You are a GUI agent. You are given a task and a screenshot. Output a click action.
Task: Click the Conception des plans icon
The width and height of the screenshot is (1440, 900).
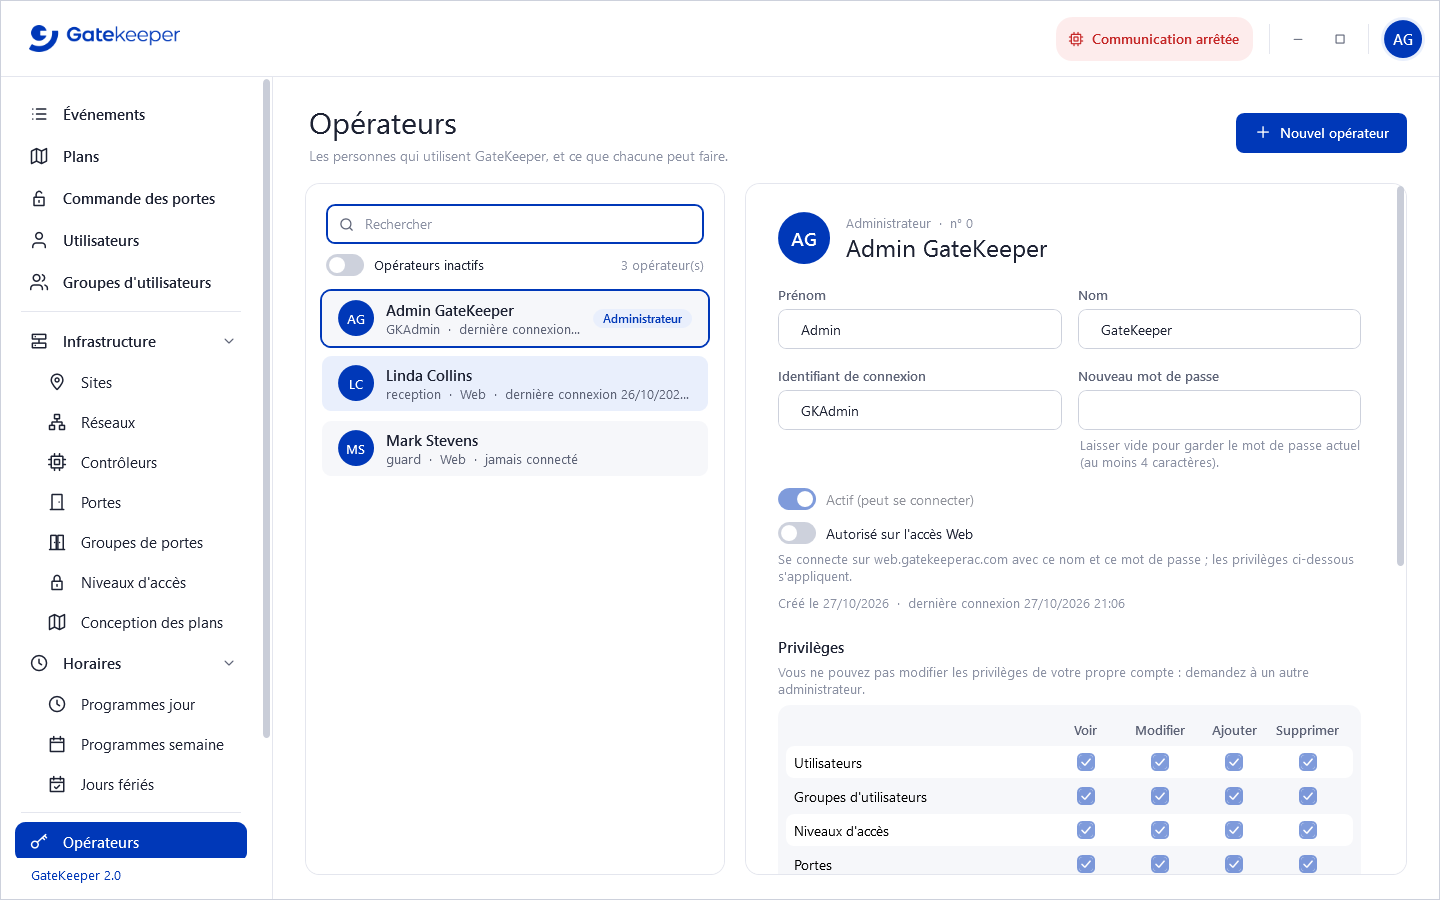(57, 622)
